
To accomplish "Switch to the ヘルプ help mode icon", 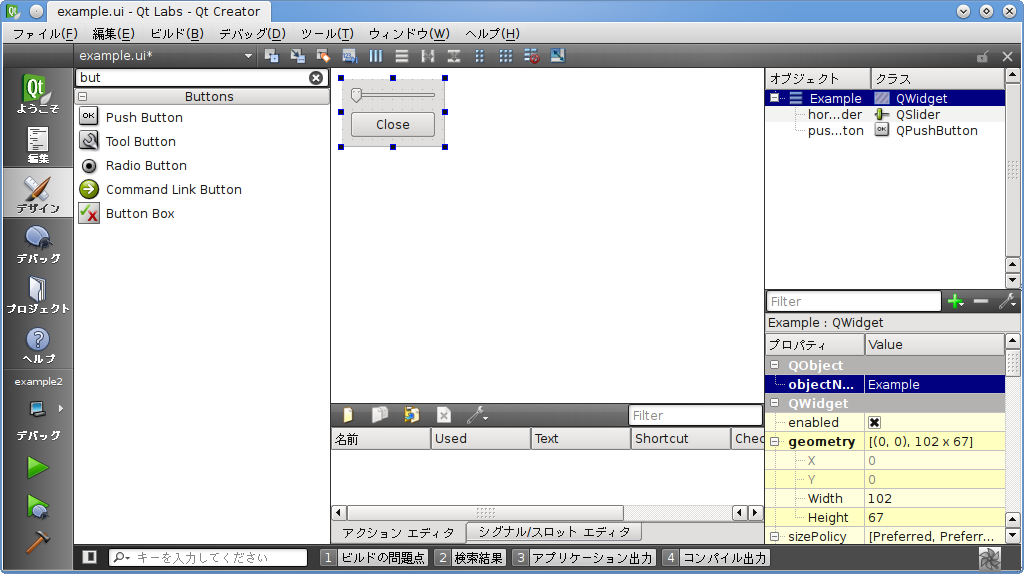I will [x=37, y=345].
